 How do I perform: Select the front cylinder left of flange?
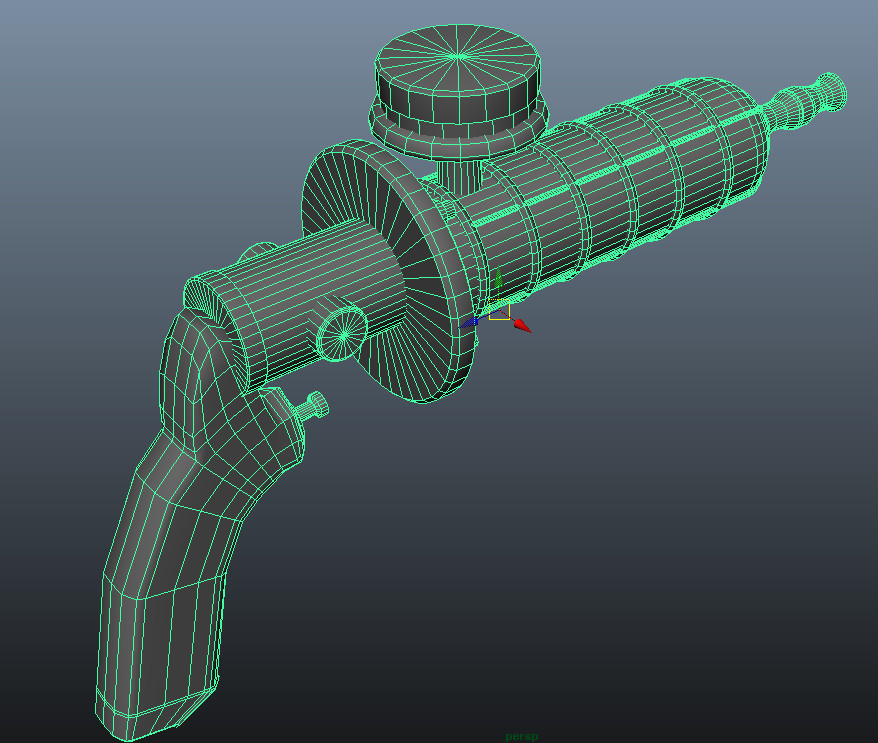[x=300, y=300]
